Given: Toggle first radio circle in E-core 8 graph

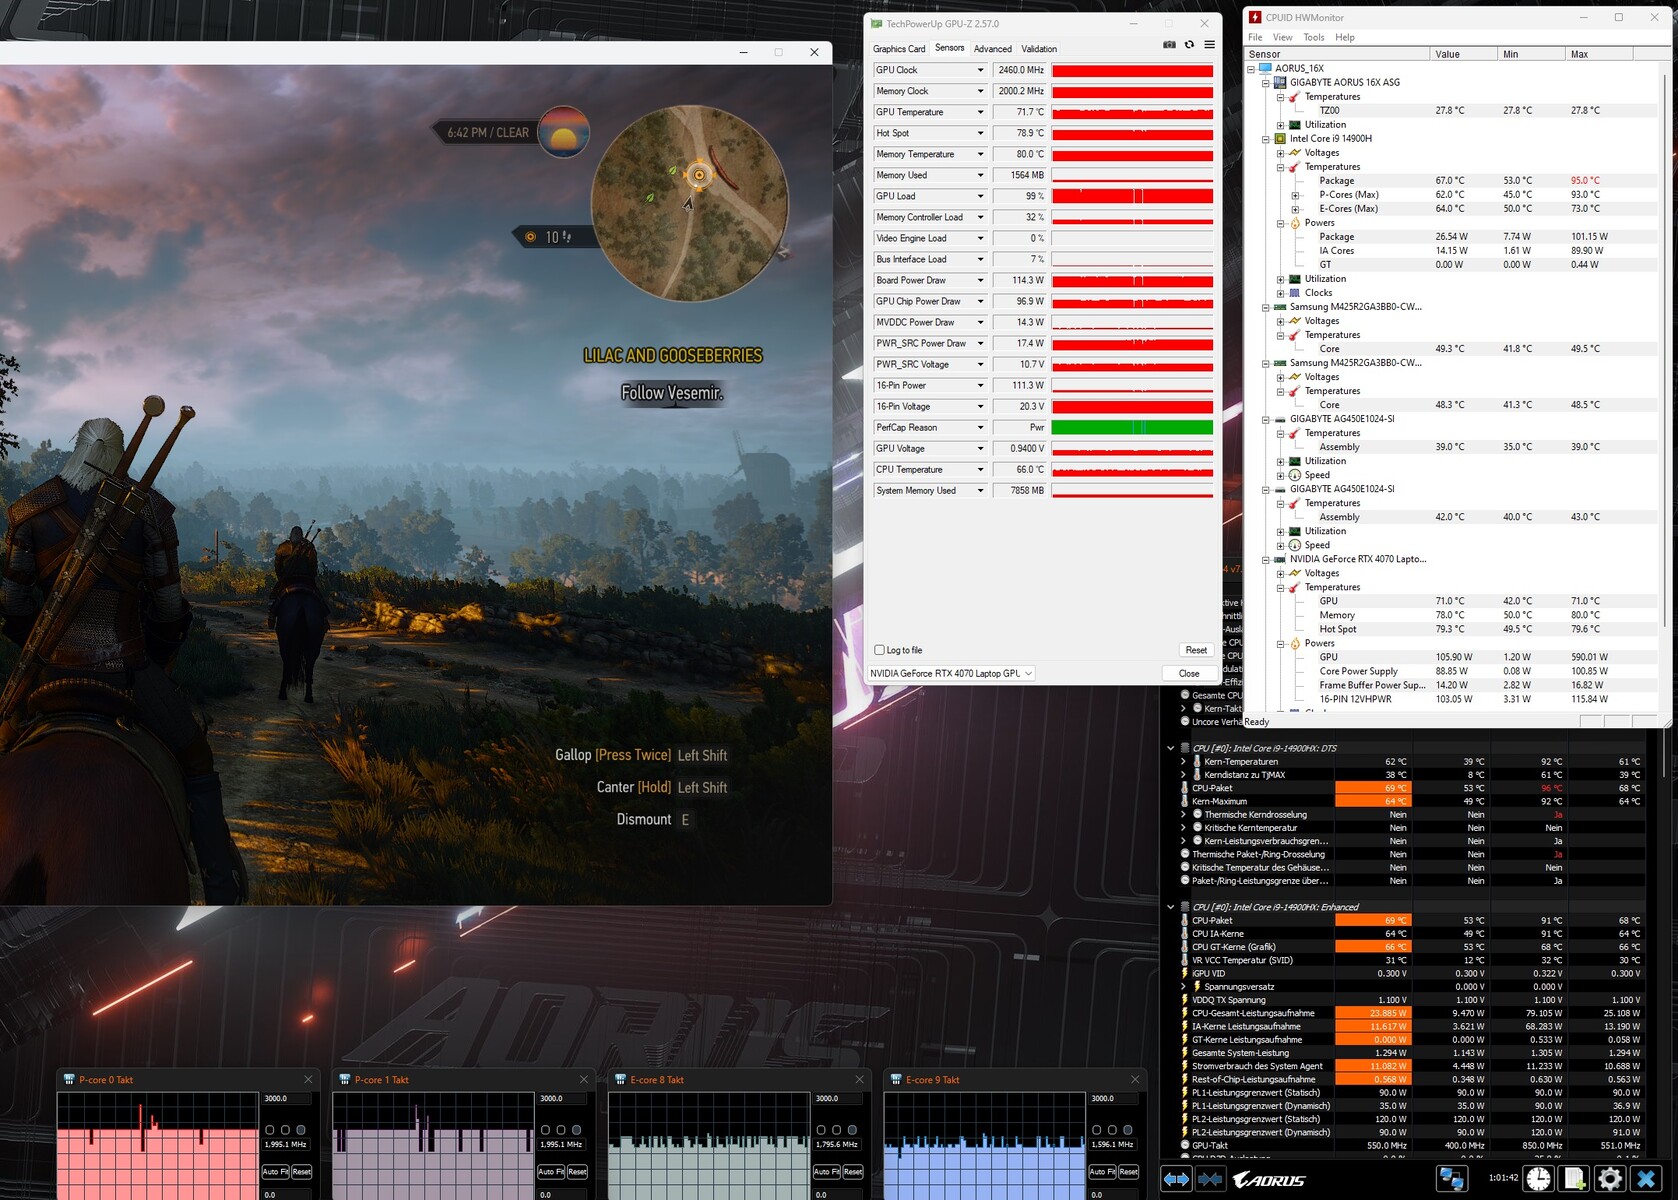Looking at the screenshot, I should click(x=822, y=1130).
